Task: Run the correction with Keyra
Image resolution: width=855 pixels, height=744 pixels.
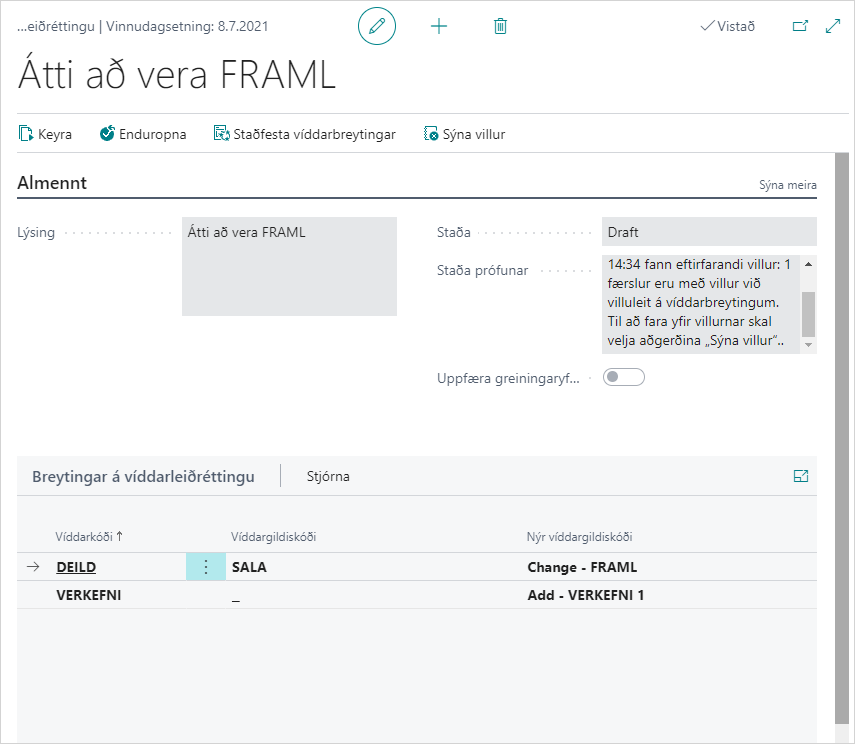Action: pos(46,134)
